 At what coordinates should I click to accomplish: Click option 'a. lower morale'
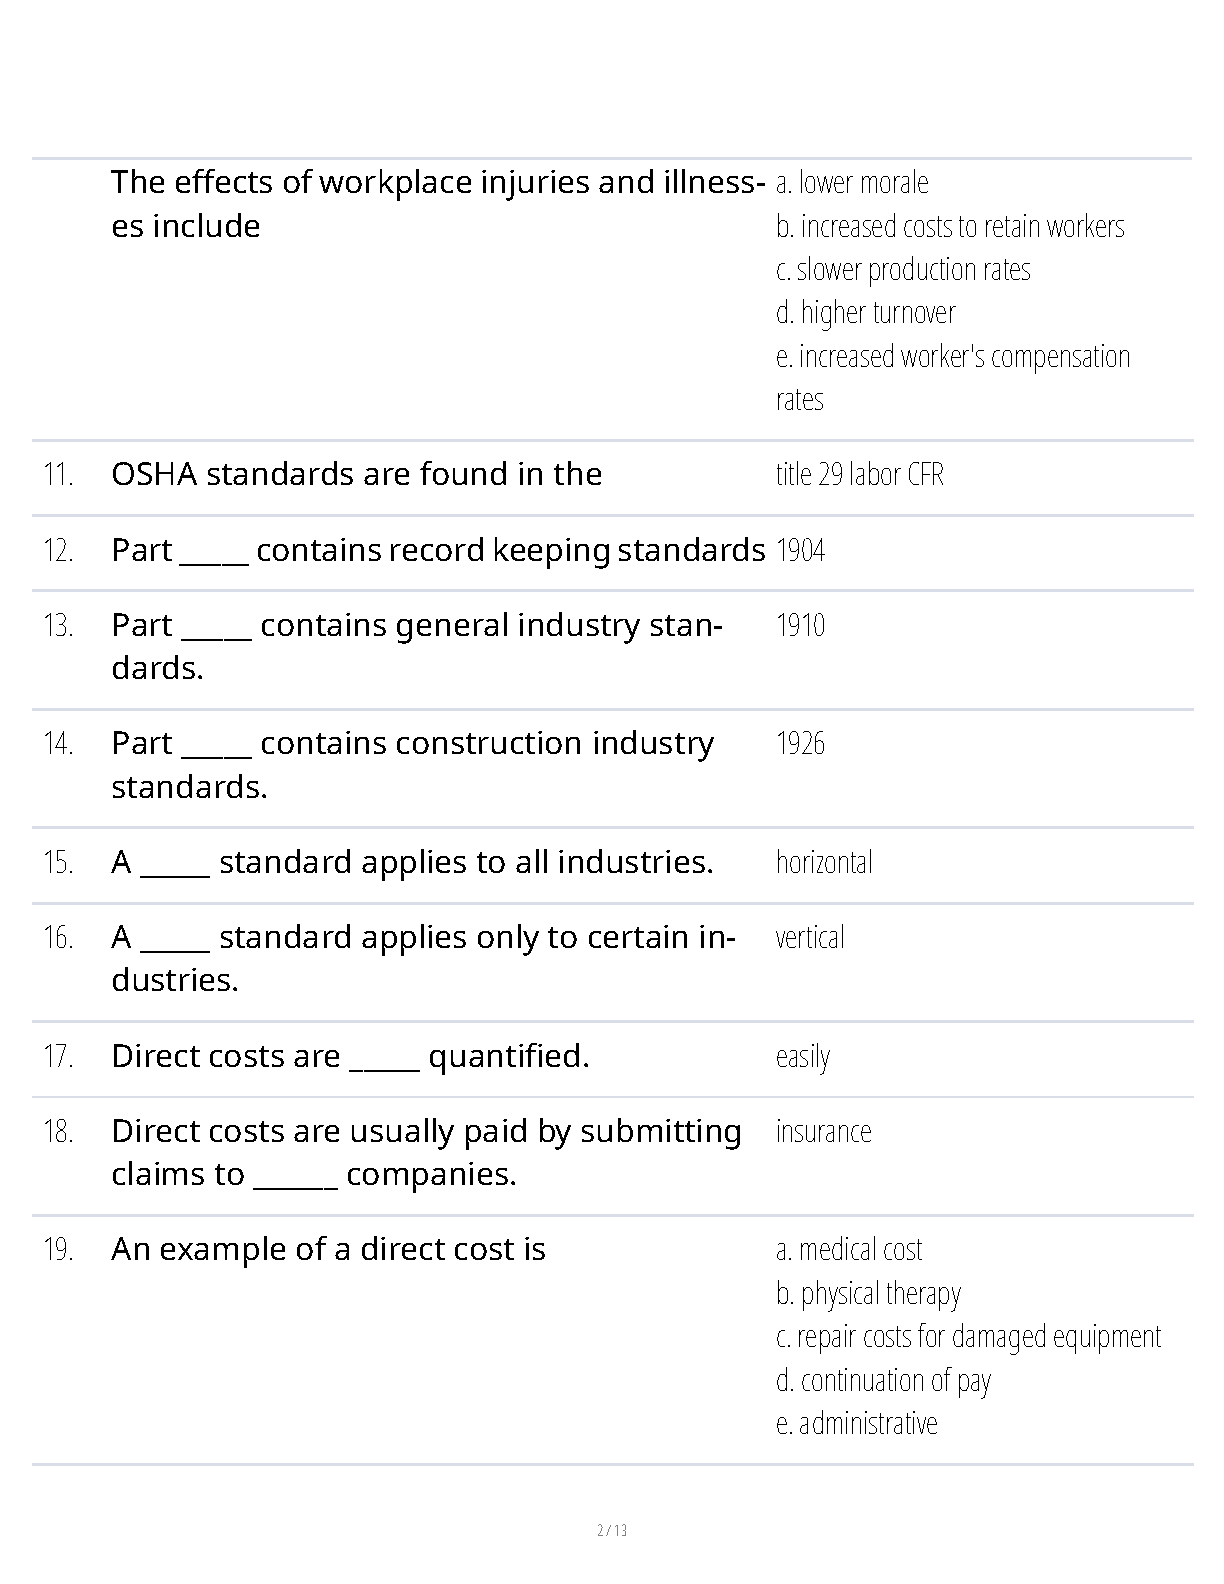[x=852, y=183]
